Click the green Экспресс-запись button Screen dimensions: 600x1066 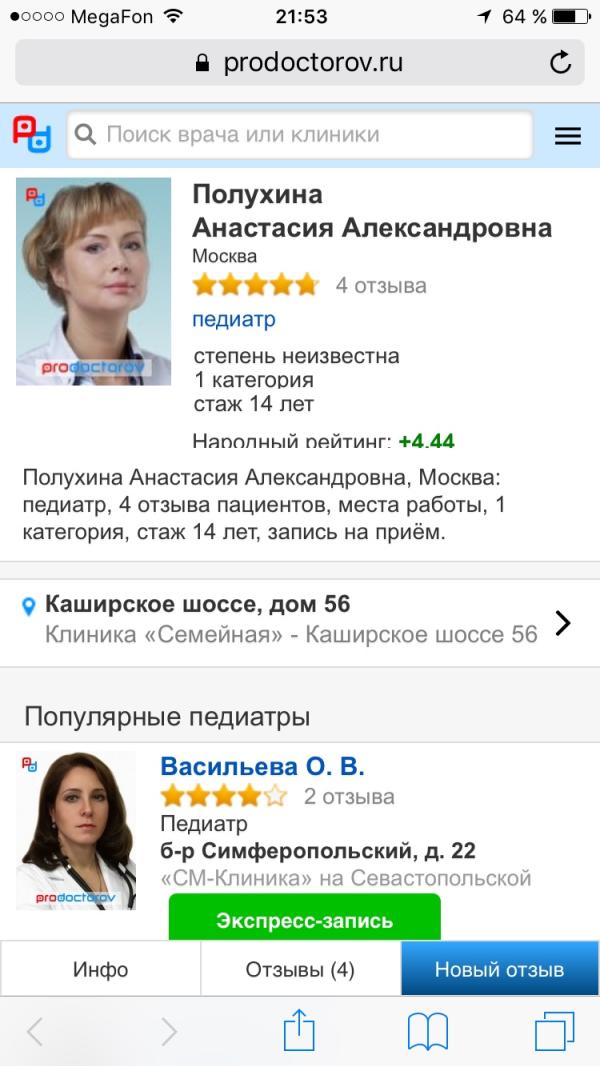tap(304, 918)
